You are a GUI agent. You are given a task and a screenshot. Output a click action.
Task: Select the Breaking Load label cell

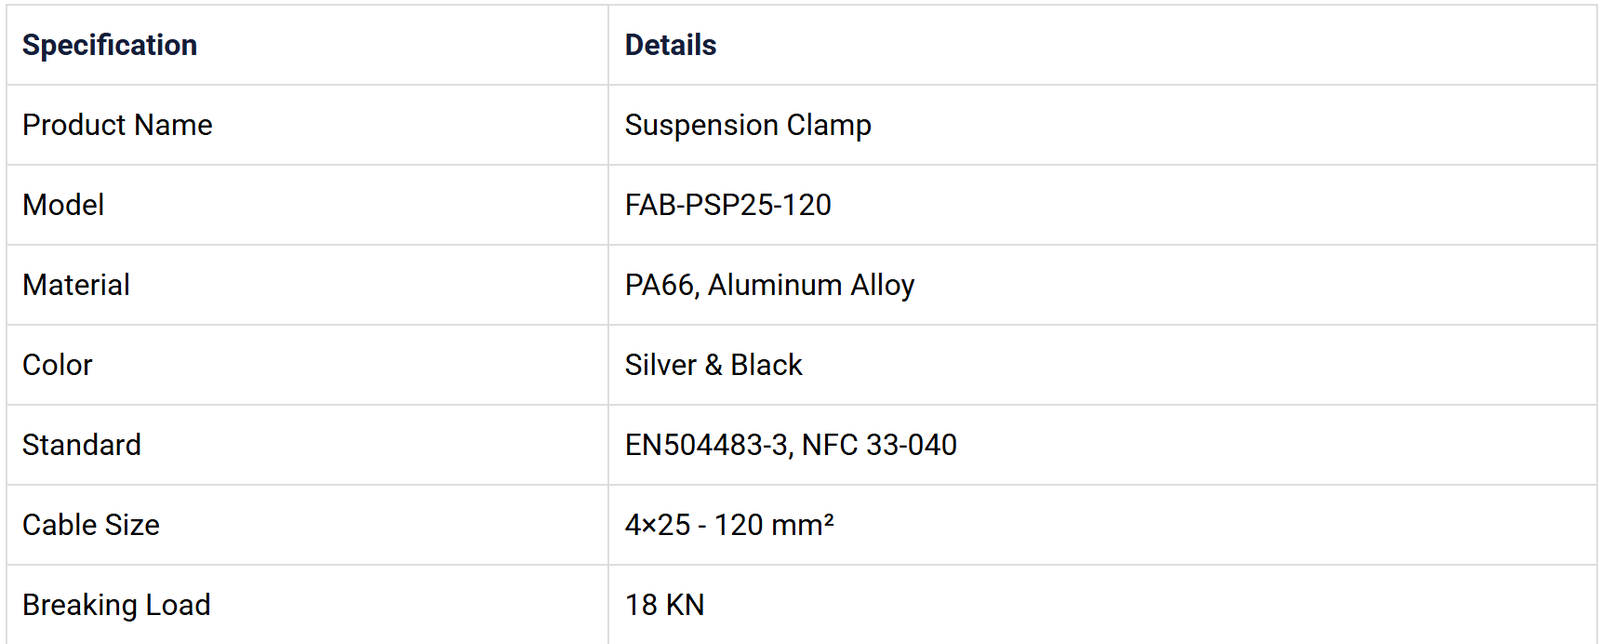click(x=116, y=605)
